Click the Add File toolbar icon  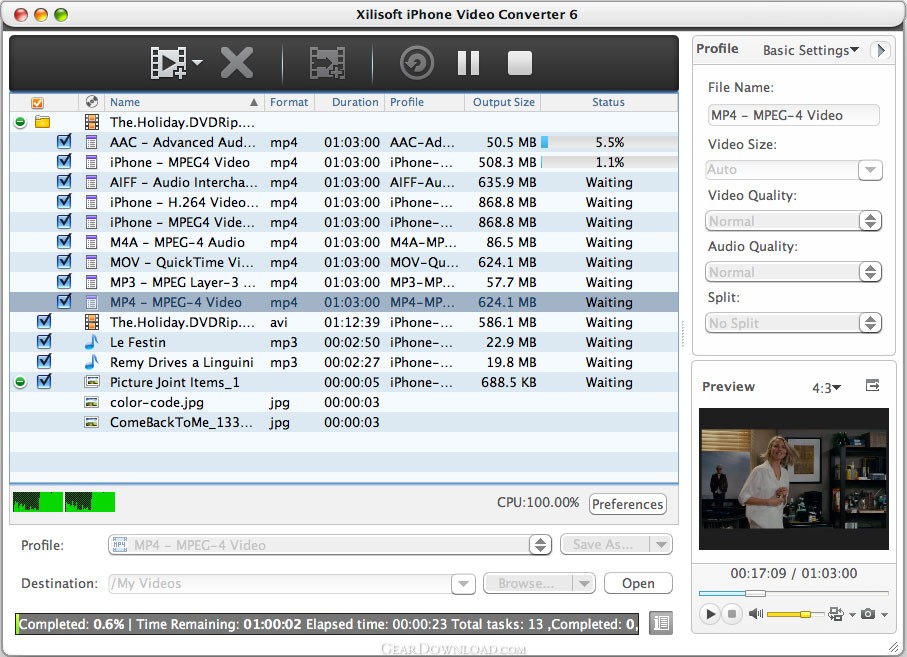[x=168, y=62]
